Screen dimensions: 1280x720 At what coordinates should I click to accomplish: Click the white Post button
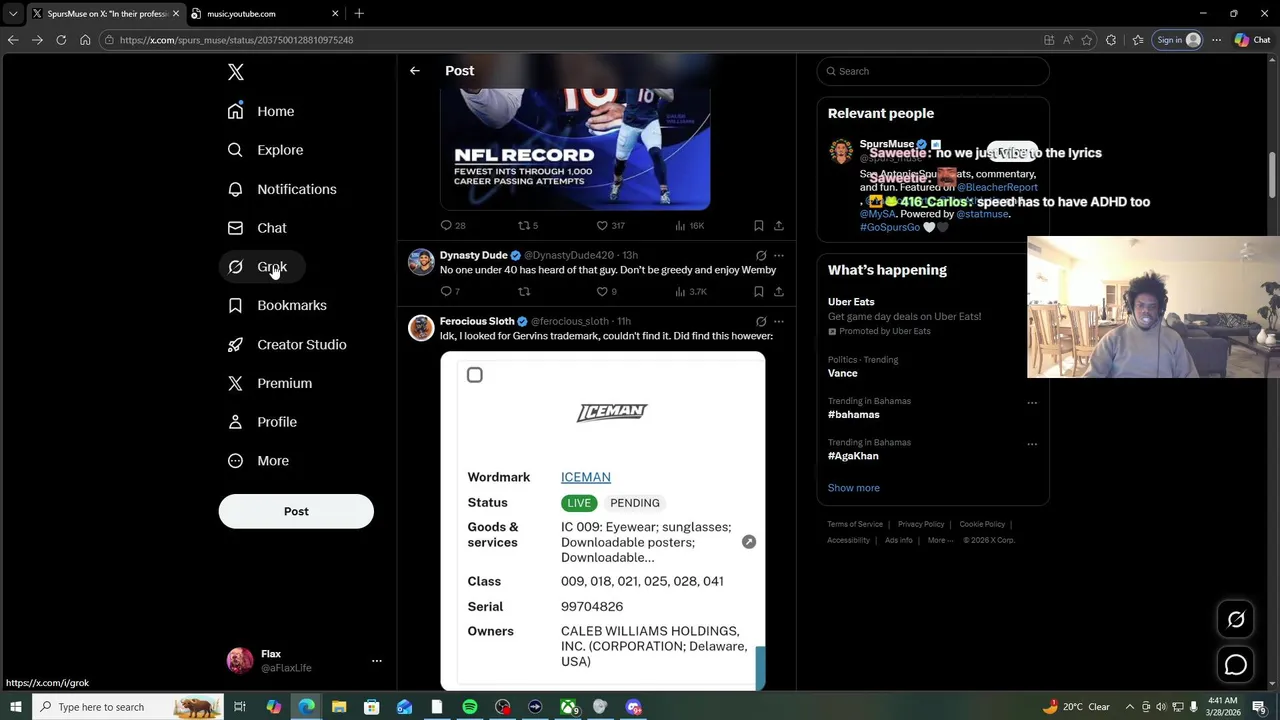tap(296, 511)
